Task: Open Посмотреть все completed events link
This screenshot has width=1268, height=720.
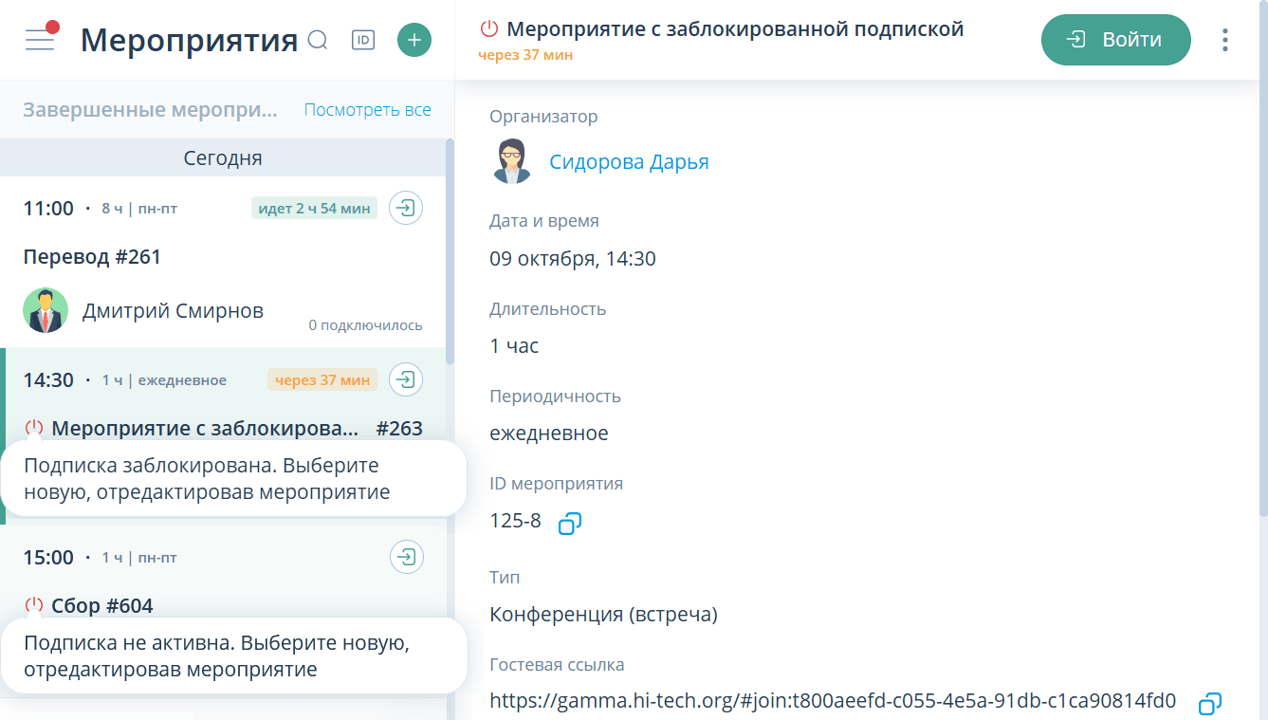Action: tap(367, 109)
